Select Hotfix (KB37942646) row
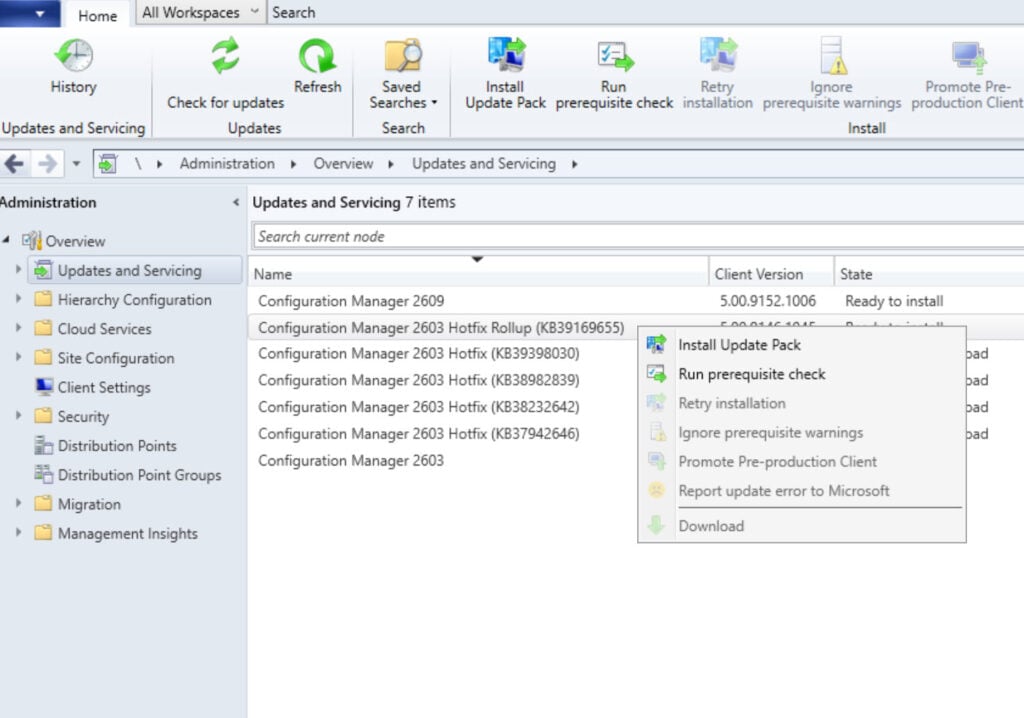 coord(441,434)
